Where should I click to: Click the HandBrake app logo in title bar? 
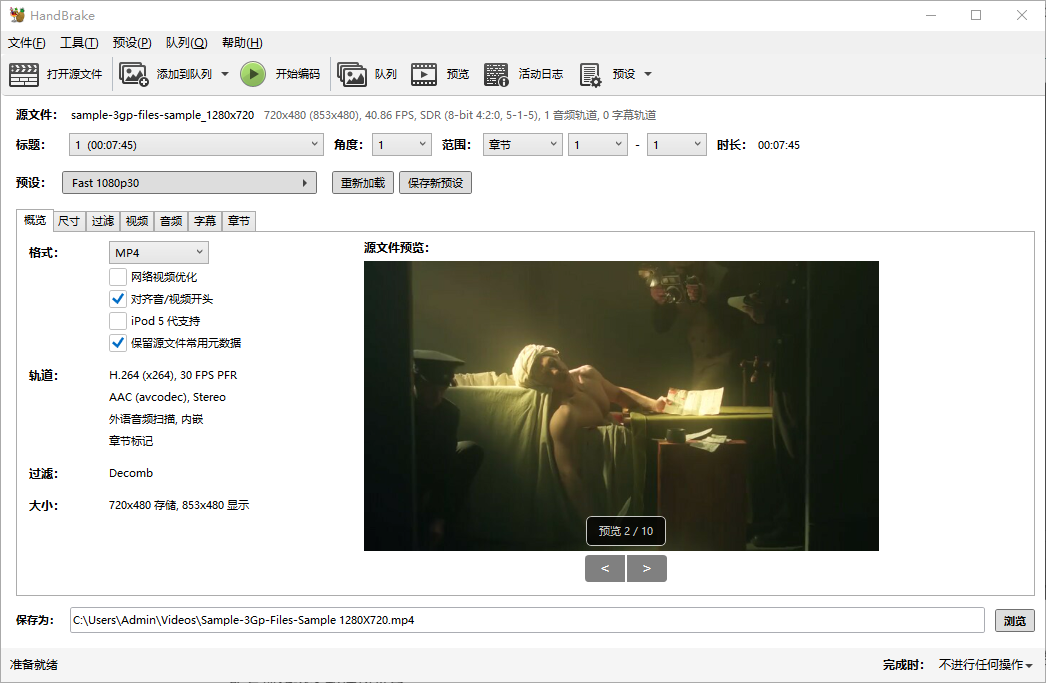pos(17,15)
